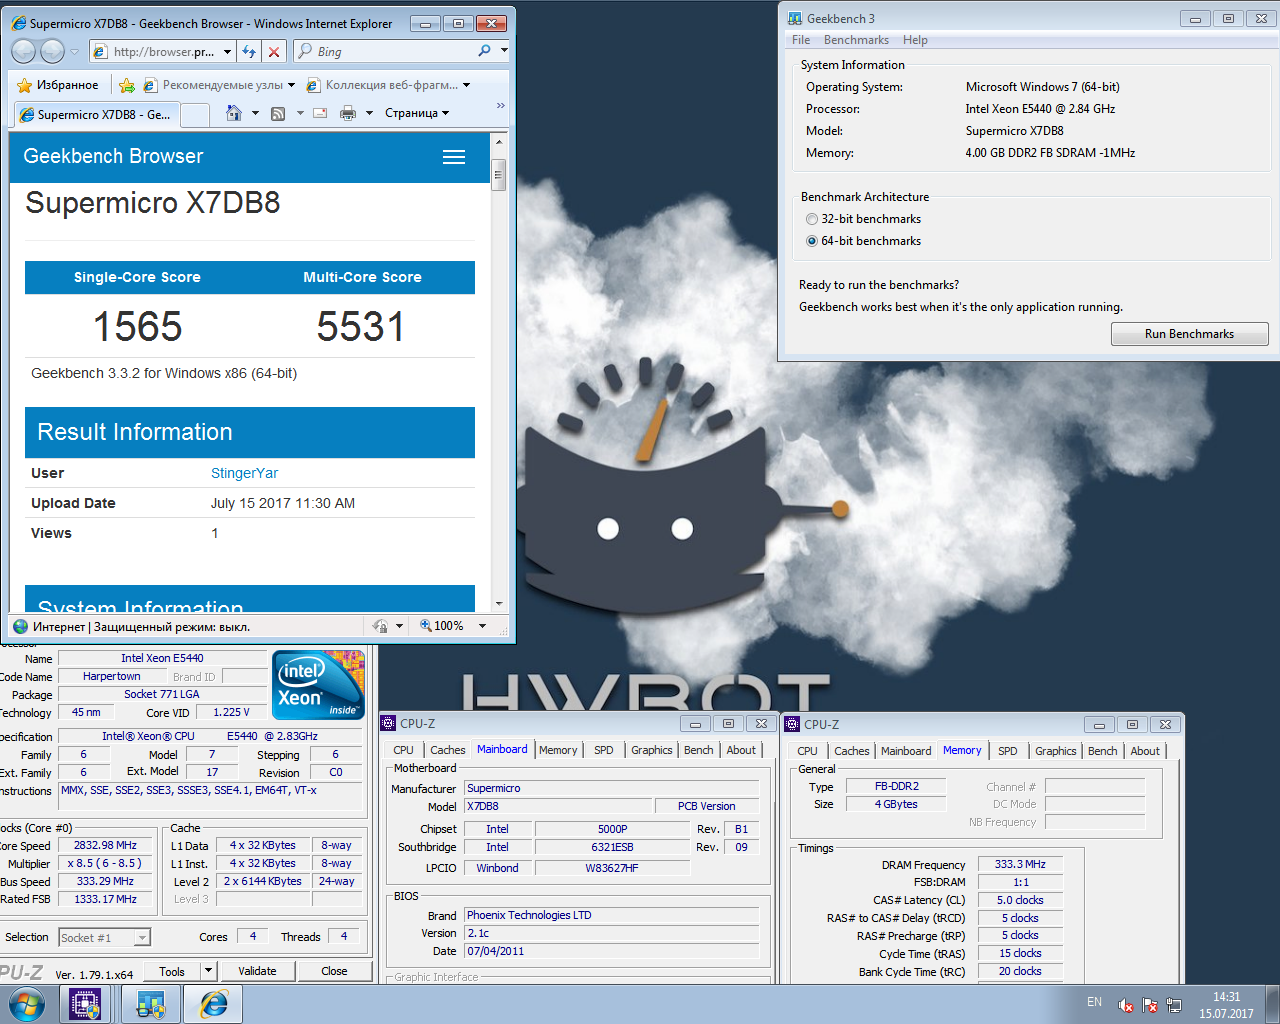The width and height of the screenshot is (1280, 1024).
Task: Open the Action Center flag tray icon
Action: click(x=1150, y=1005)
